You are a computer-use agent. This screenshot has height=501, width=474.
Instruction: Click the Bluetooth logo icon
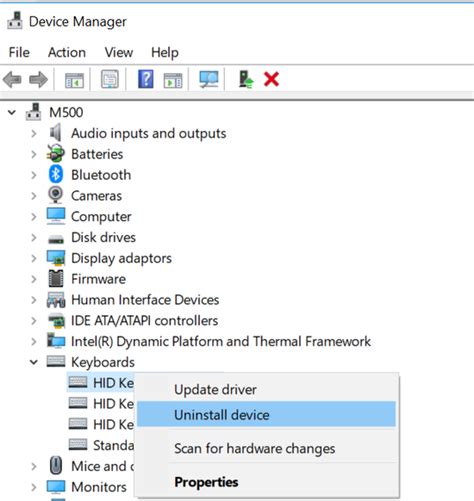pyautogui.click(x=56, y=174)
